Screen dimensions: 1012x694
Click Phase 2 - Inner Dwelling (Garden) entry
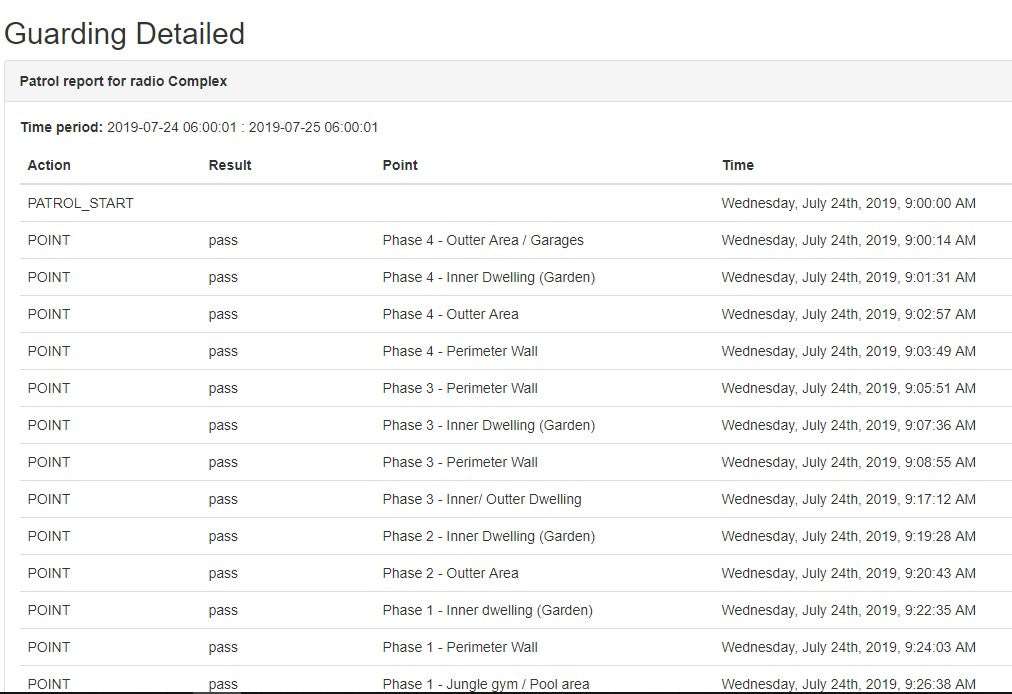coord(488,536)
